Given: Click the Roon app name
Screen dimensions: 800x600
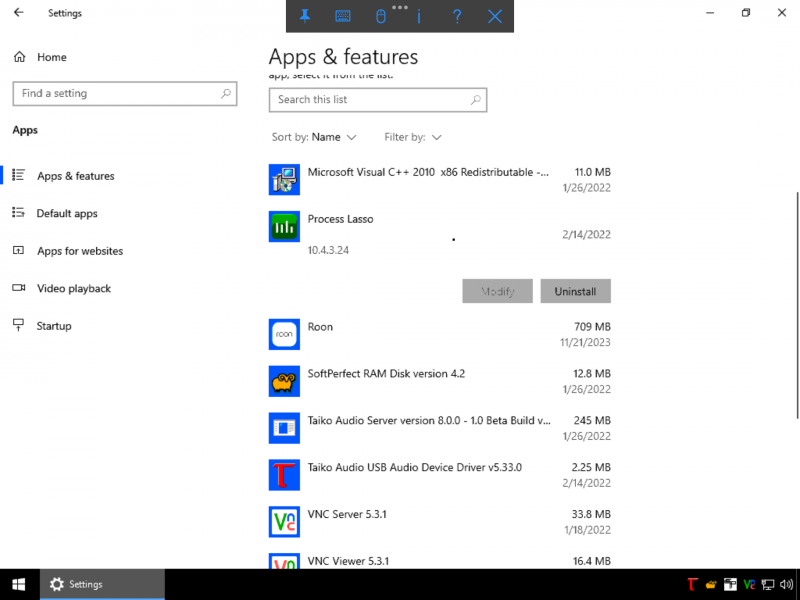Looking at the screenshot, I should point(320,327).
